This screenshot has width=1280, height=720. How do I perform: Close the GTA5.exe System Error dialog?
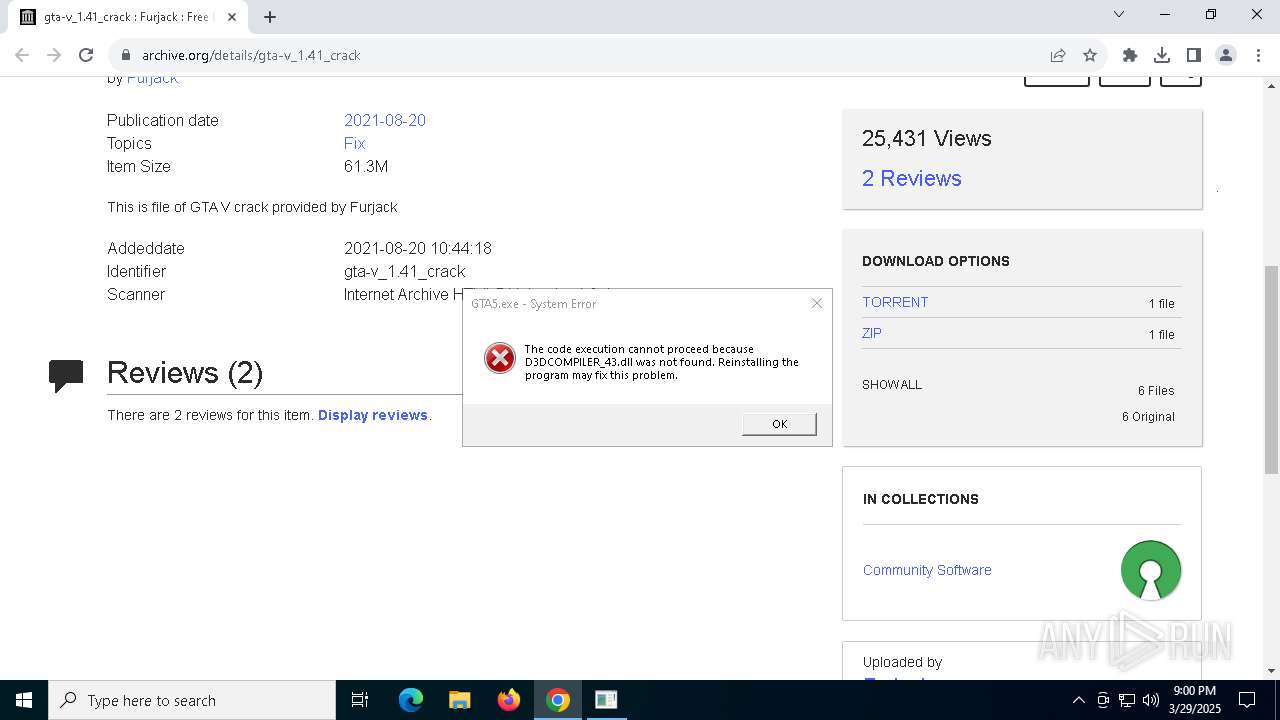pyautogui.click(x=816, y=303)
